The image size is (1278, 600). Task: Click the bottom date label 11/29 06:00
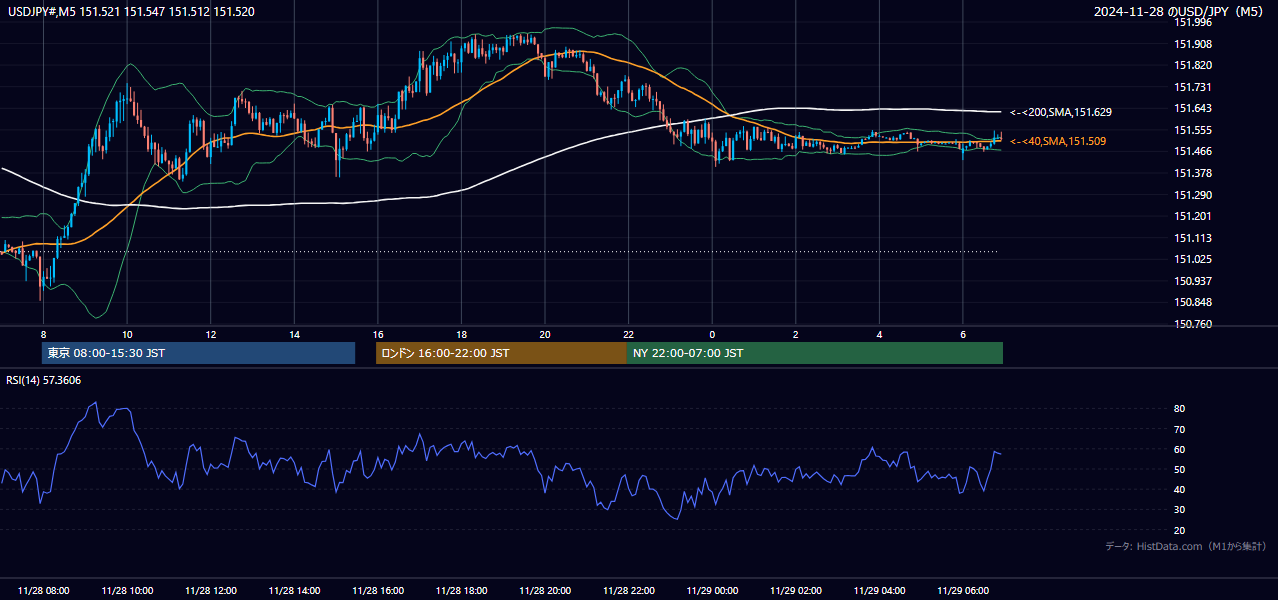coord(963,591)
